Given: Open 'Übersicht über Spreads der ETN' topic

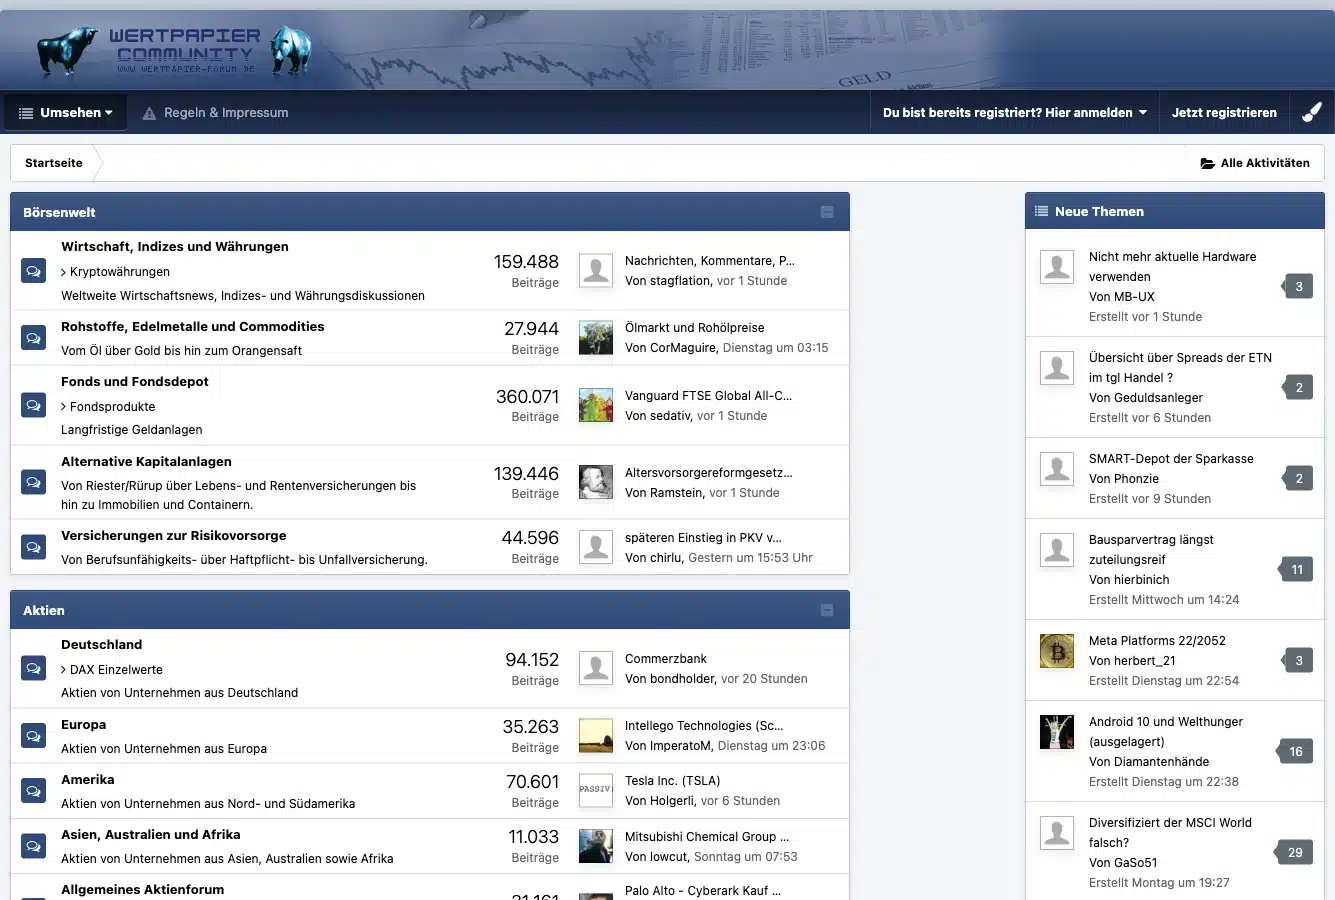Looking at the screenshot, I should click(x=1180, y=368).
